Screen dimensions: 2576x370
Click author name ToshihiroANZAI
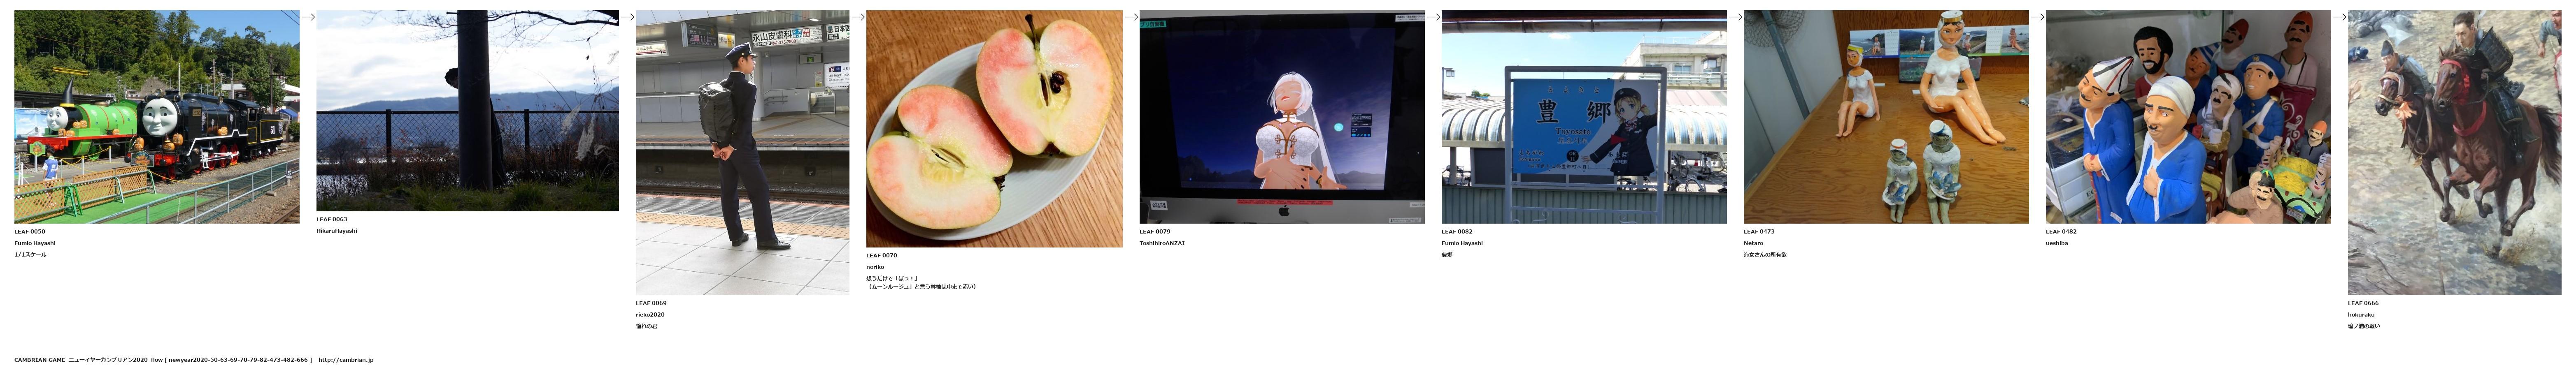(1161, 243)
